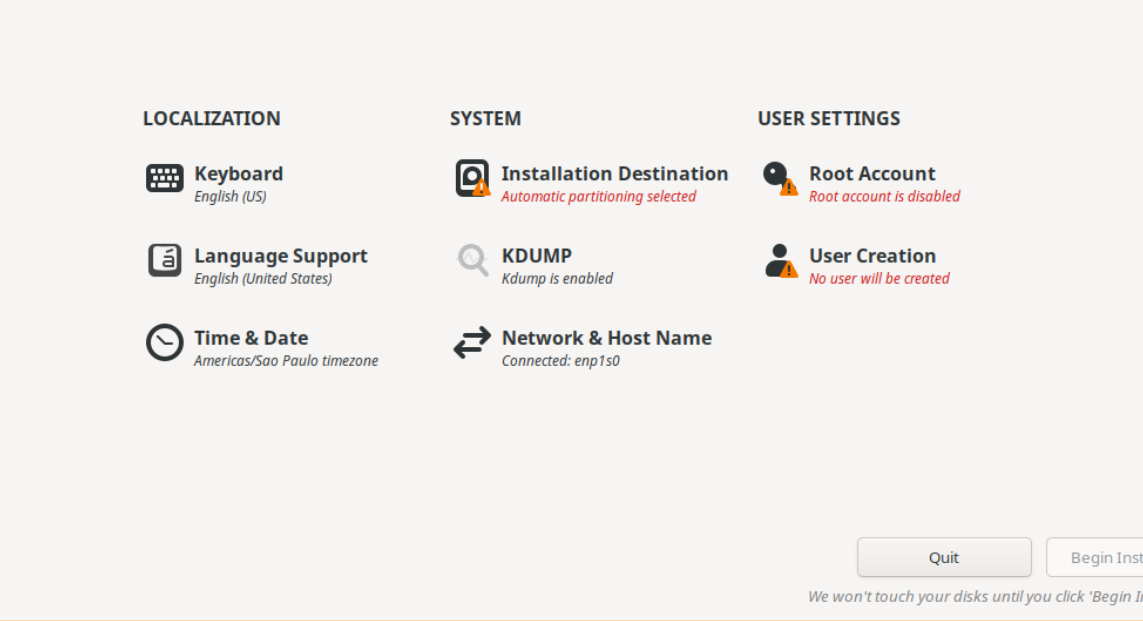This screenshot has height=621, width=1143.
Task: Select 'Americas/Sao Paulo timezone' status text
Action: 286,361
